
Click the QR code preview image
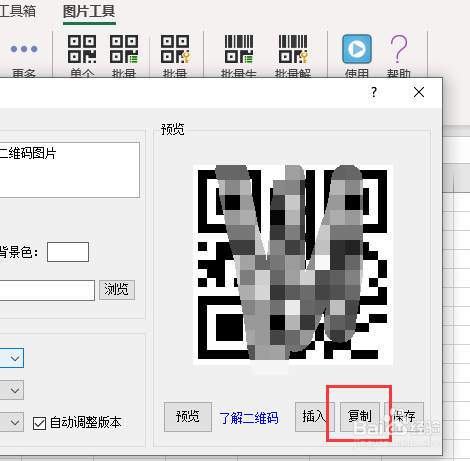point(293,265)
